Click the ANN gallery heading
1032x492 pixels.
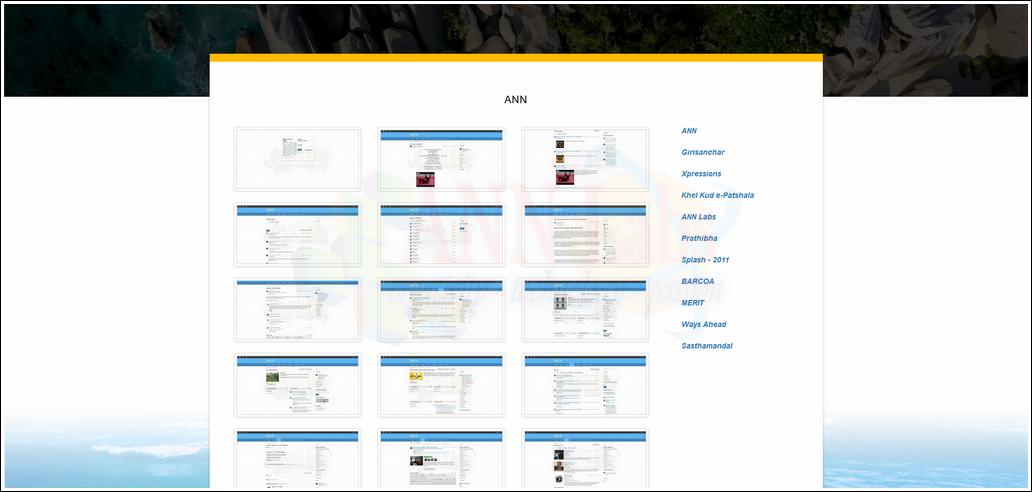click(515, 100)
